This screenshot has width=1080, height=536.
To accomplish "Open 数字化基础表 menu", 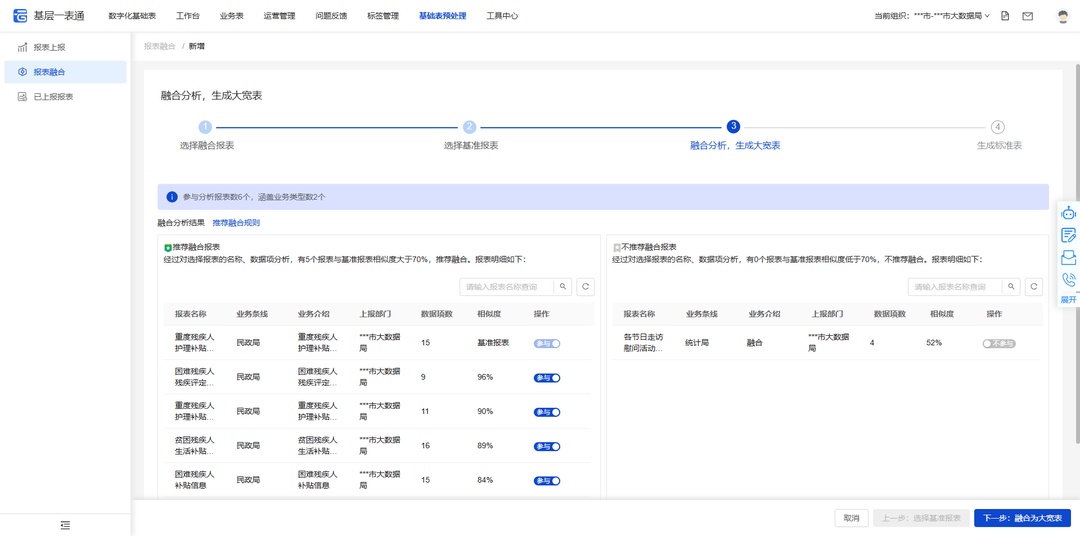I will (132, 16).
